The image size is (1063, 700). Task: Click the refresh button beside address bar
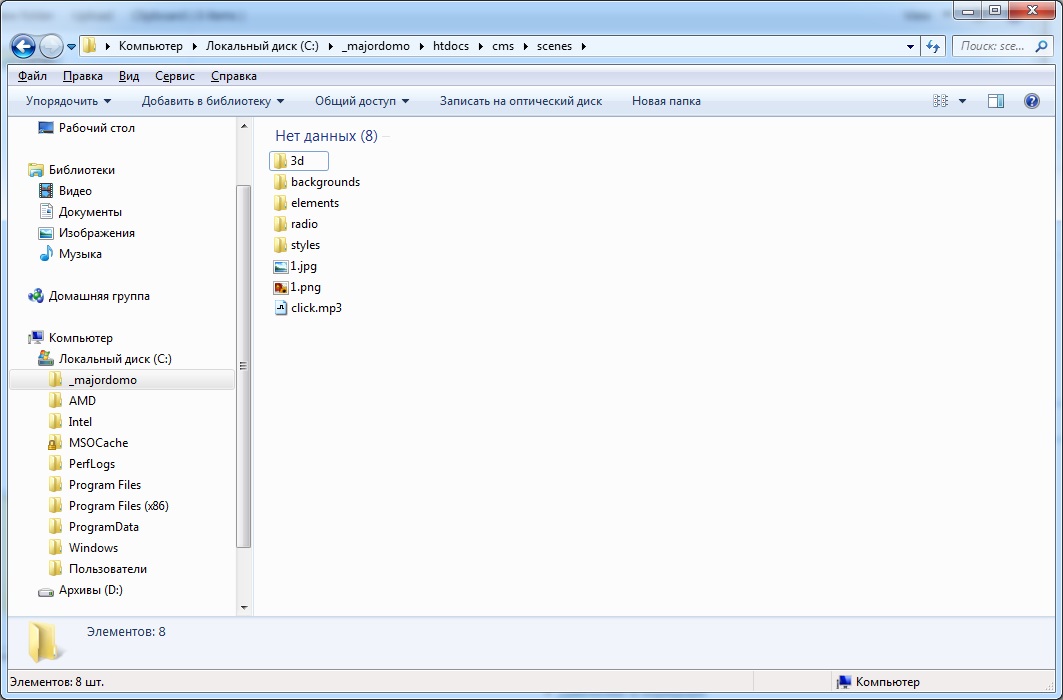click(933, 46)
